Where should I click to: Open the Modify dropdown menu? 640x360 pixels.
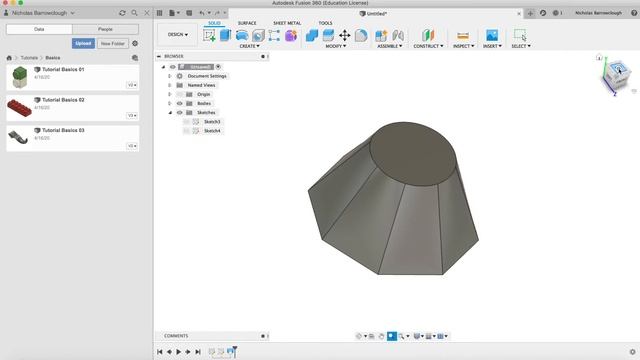tap(336, 46)
